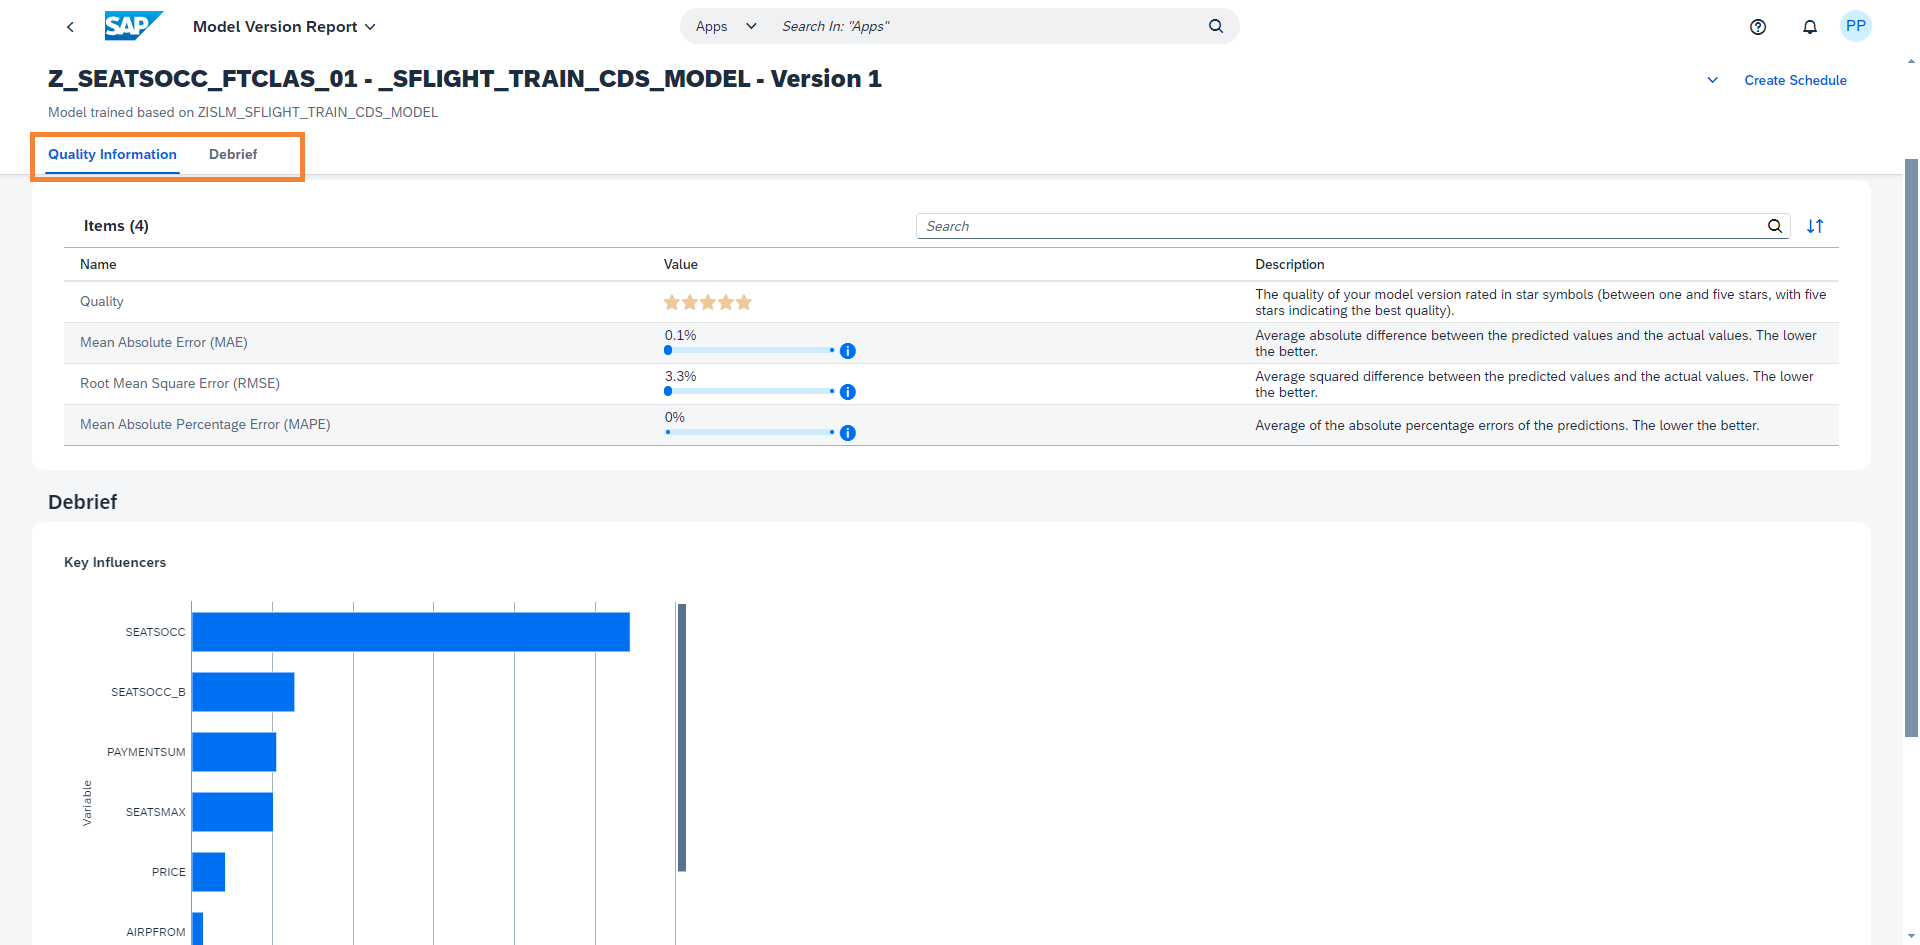Screen dimensions: 1920x945
Task: Switch to the Debrief tab
Action: click(x=233, y=154)
